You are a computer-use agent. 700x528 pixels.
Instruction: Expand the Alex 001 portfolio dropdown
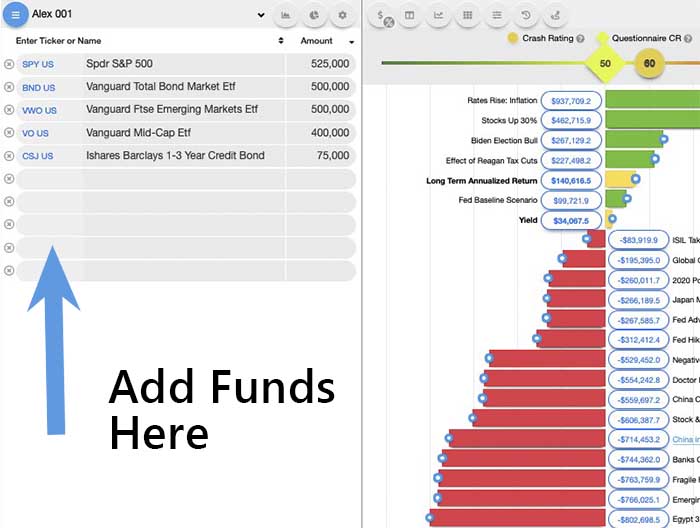261,16
